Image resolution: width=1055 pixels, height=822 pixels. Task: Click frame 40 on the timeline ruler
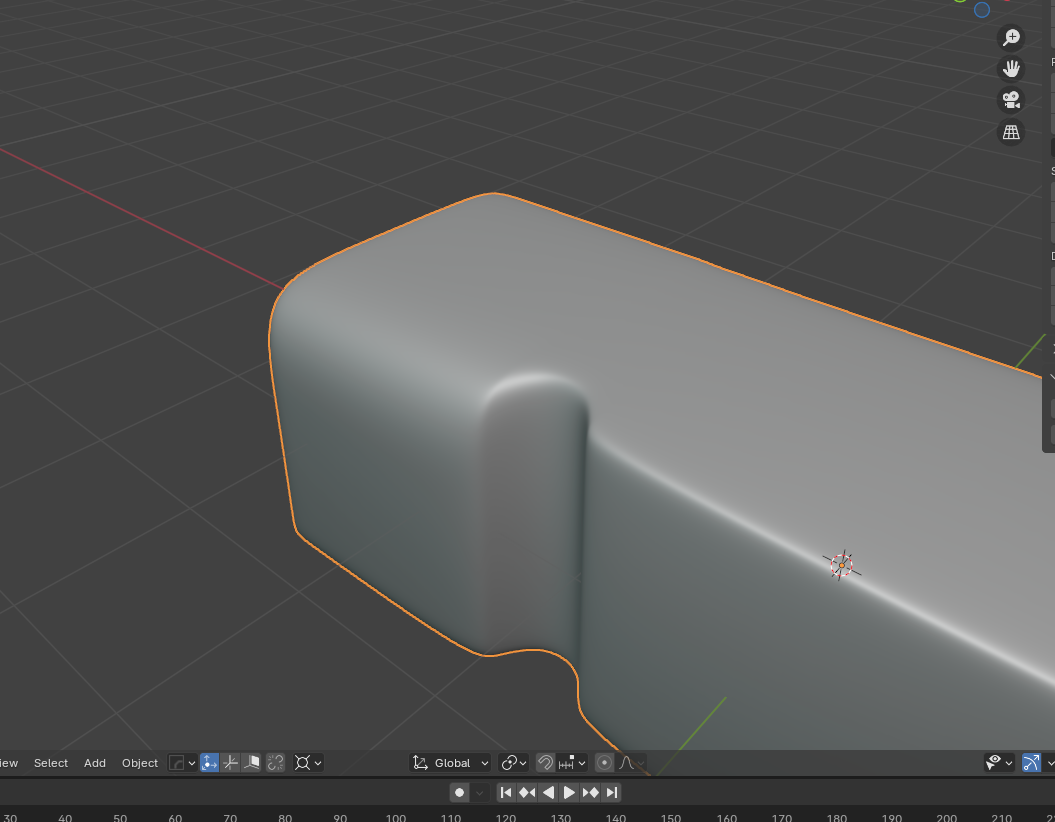(65, 817)
